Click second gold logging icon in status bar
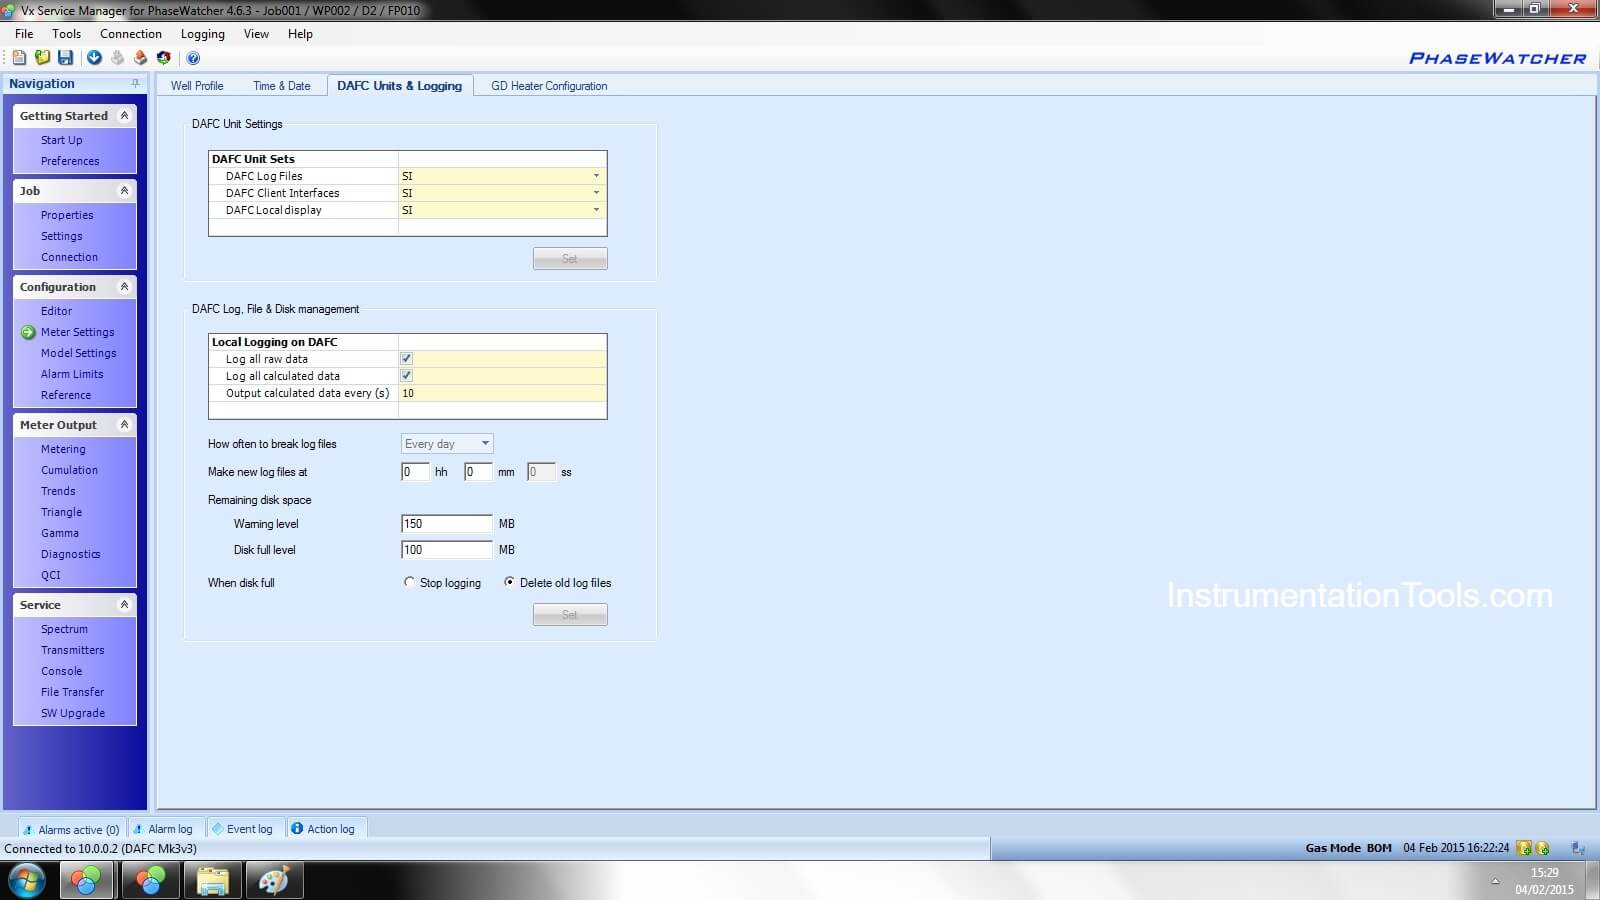Viewport: 1600px width, 900px height. click(x=1542, y=848)
